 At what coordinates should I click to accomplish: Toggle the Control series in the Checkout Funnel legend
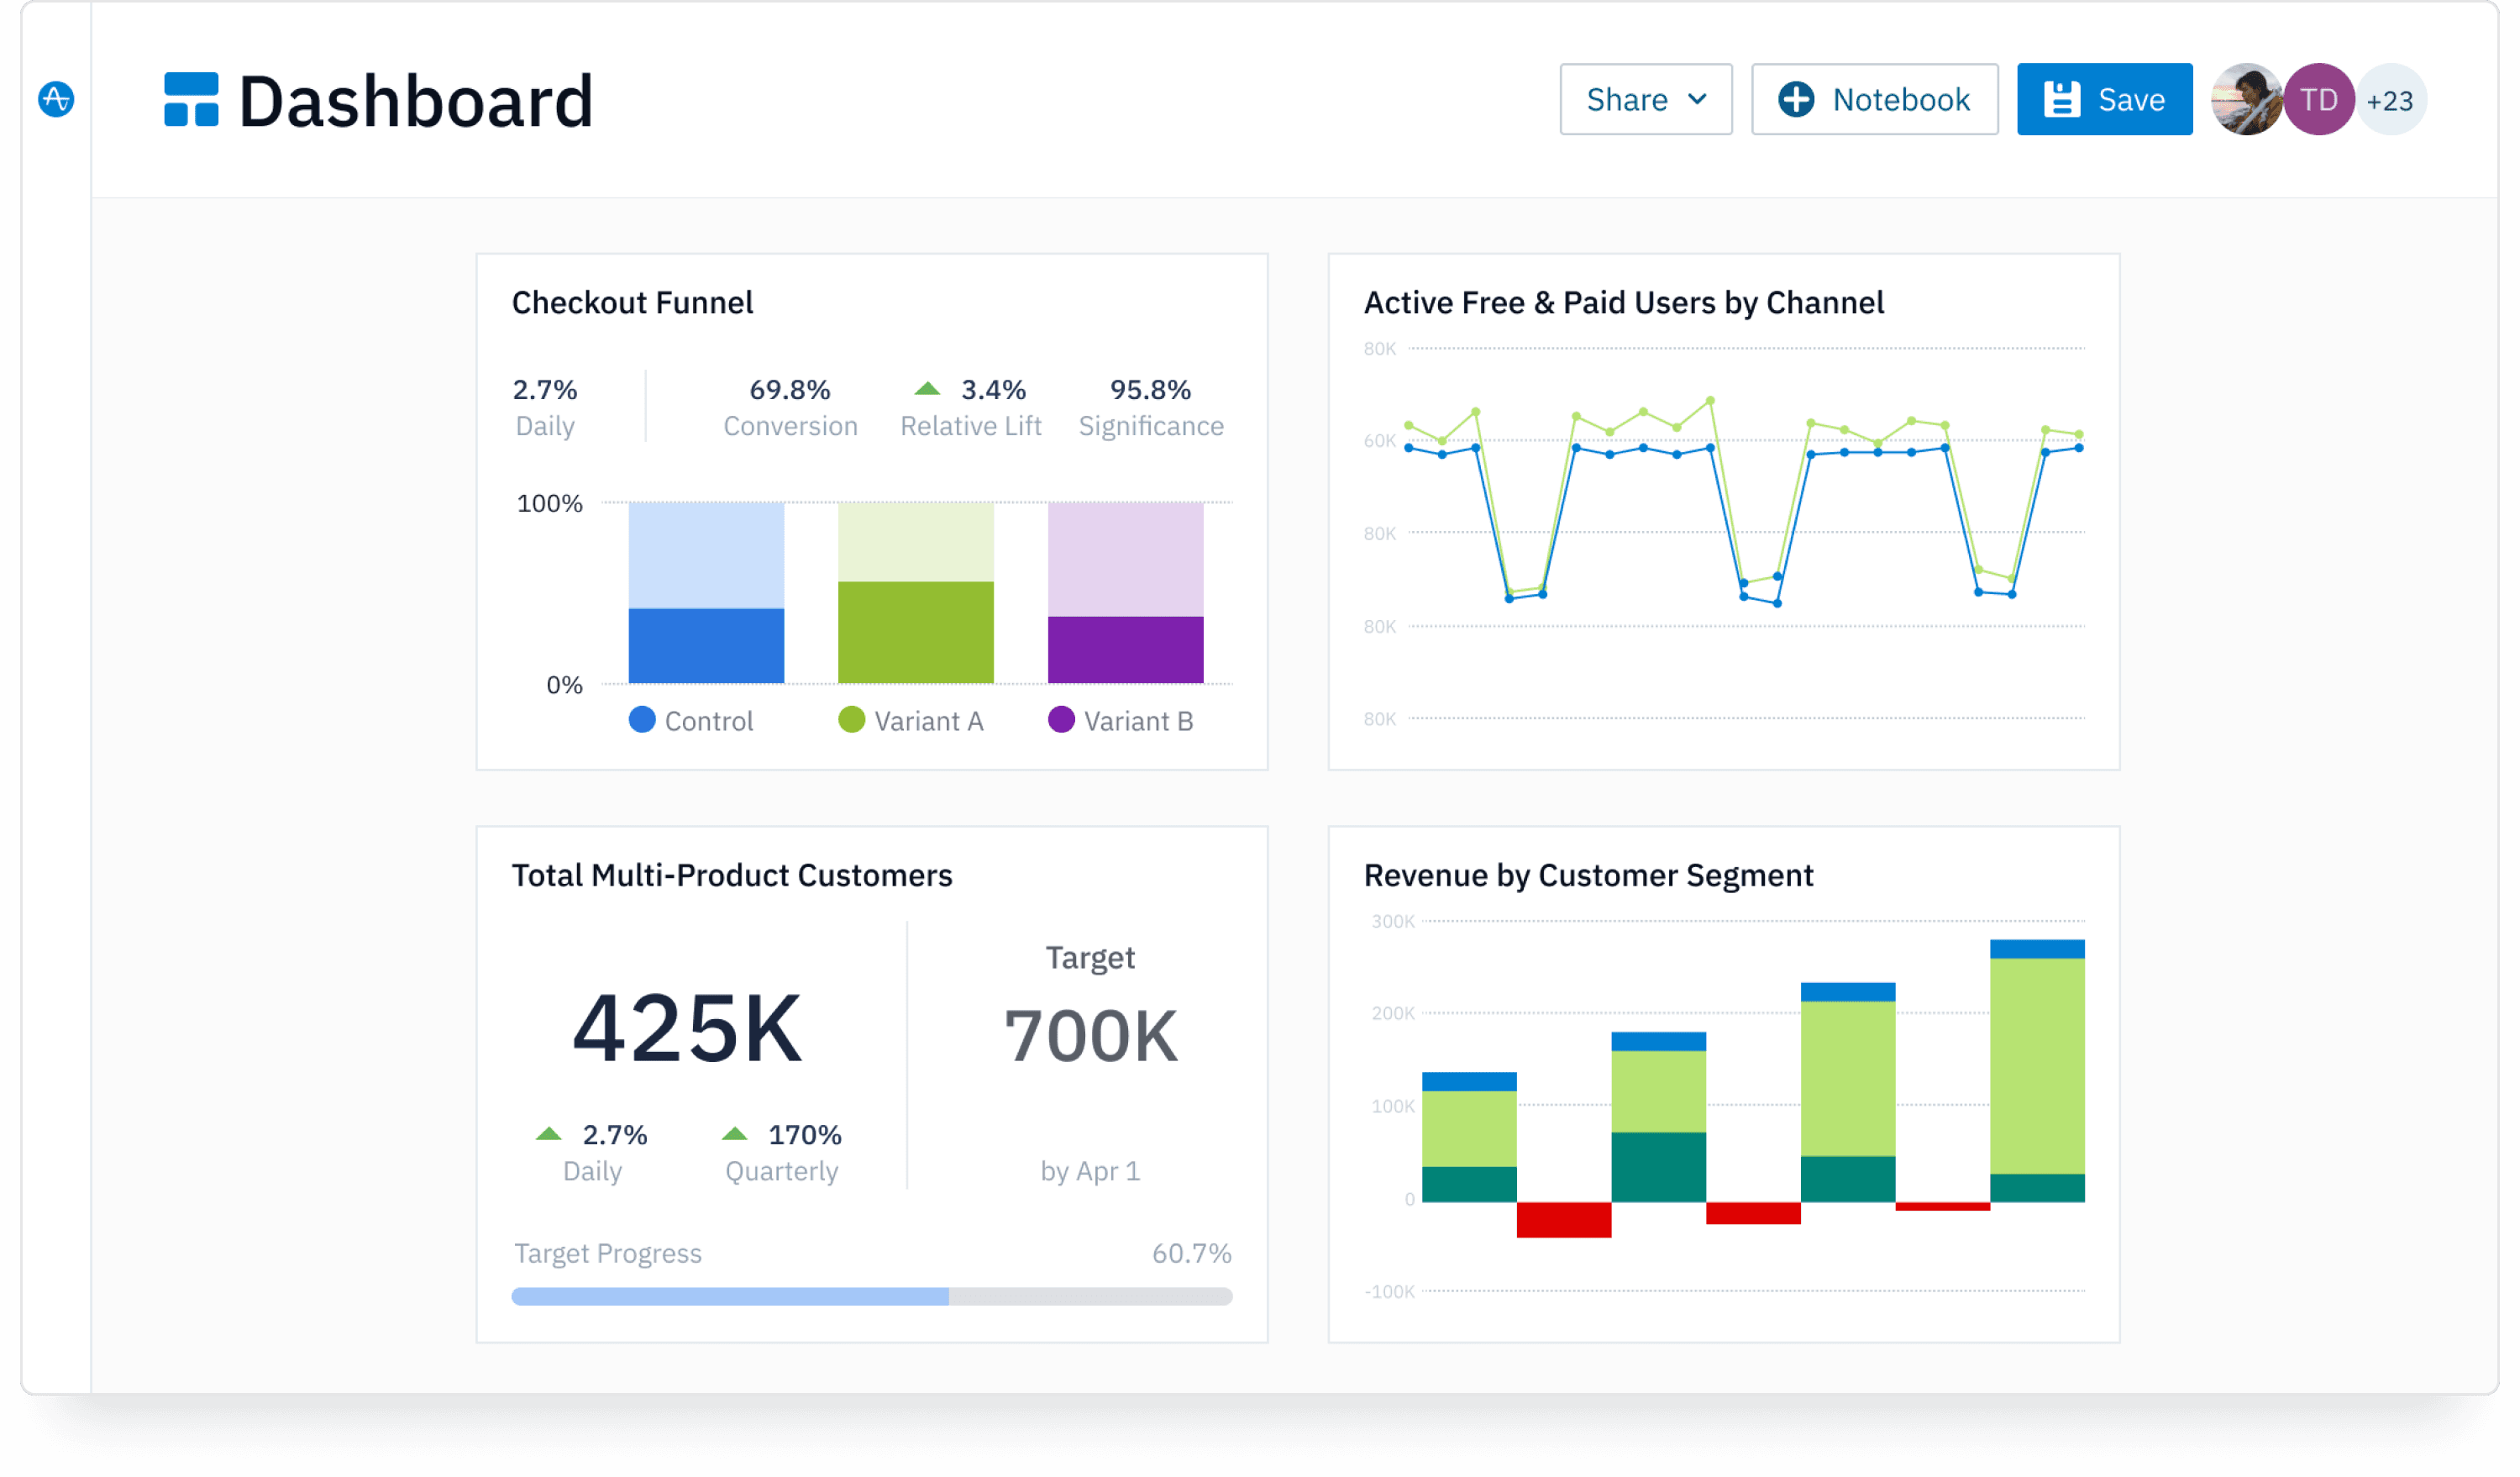click(642, 720)
